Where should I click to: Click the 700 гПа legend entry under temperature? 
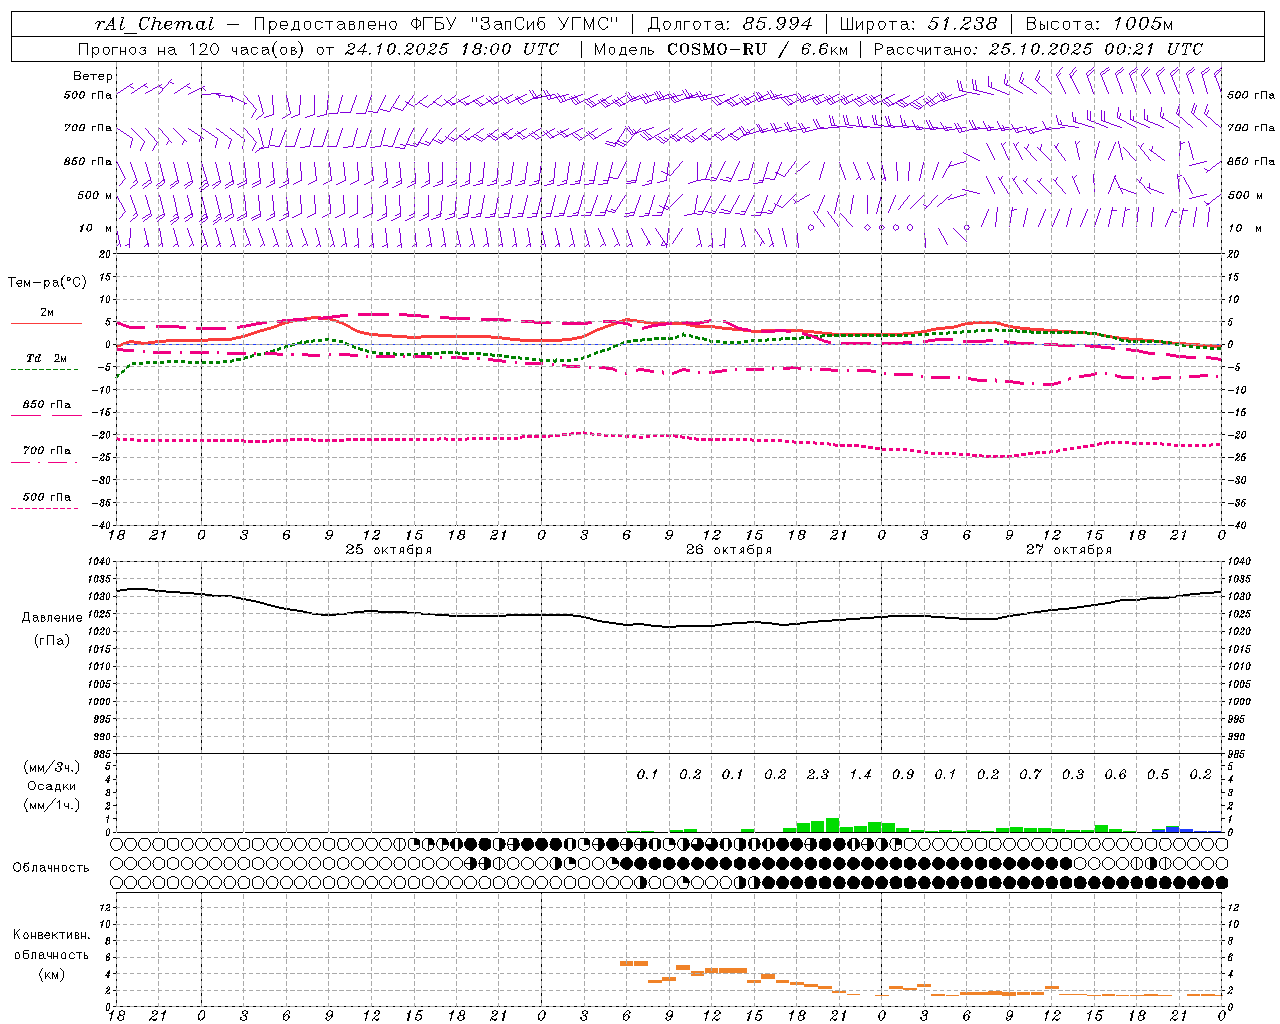point(47,451)
